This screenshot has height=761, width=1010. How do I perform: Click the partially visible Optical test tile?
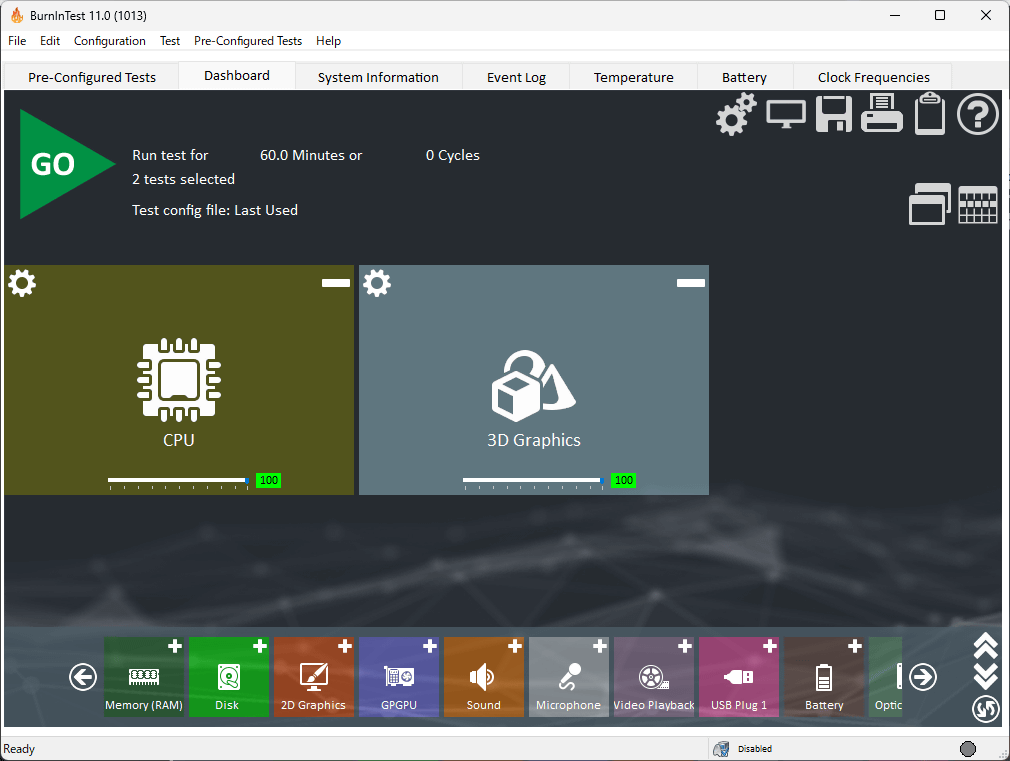(x=886, y=677)
